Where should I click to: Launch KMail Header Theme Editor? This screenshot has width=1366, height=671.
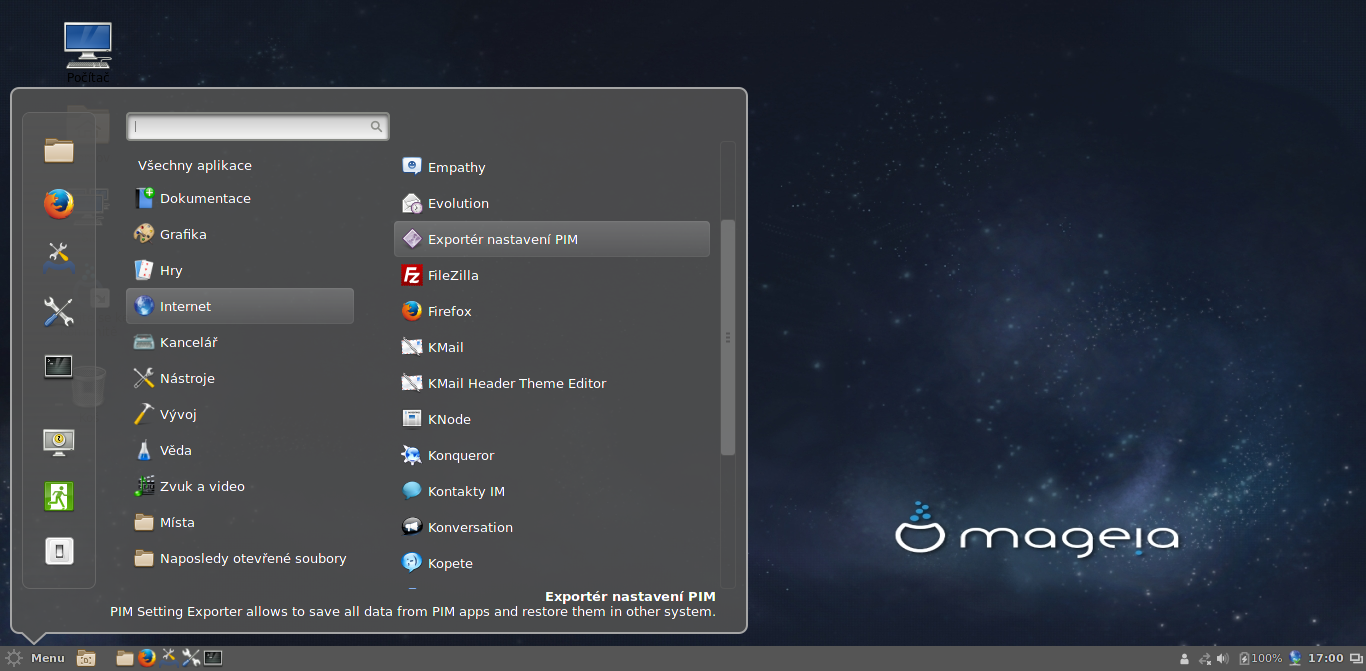coord(552,383)
